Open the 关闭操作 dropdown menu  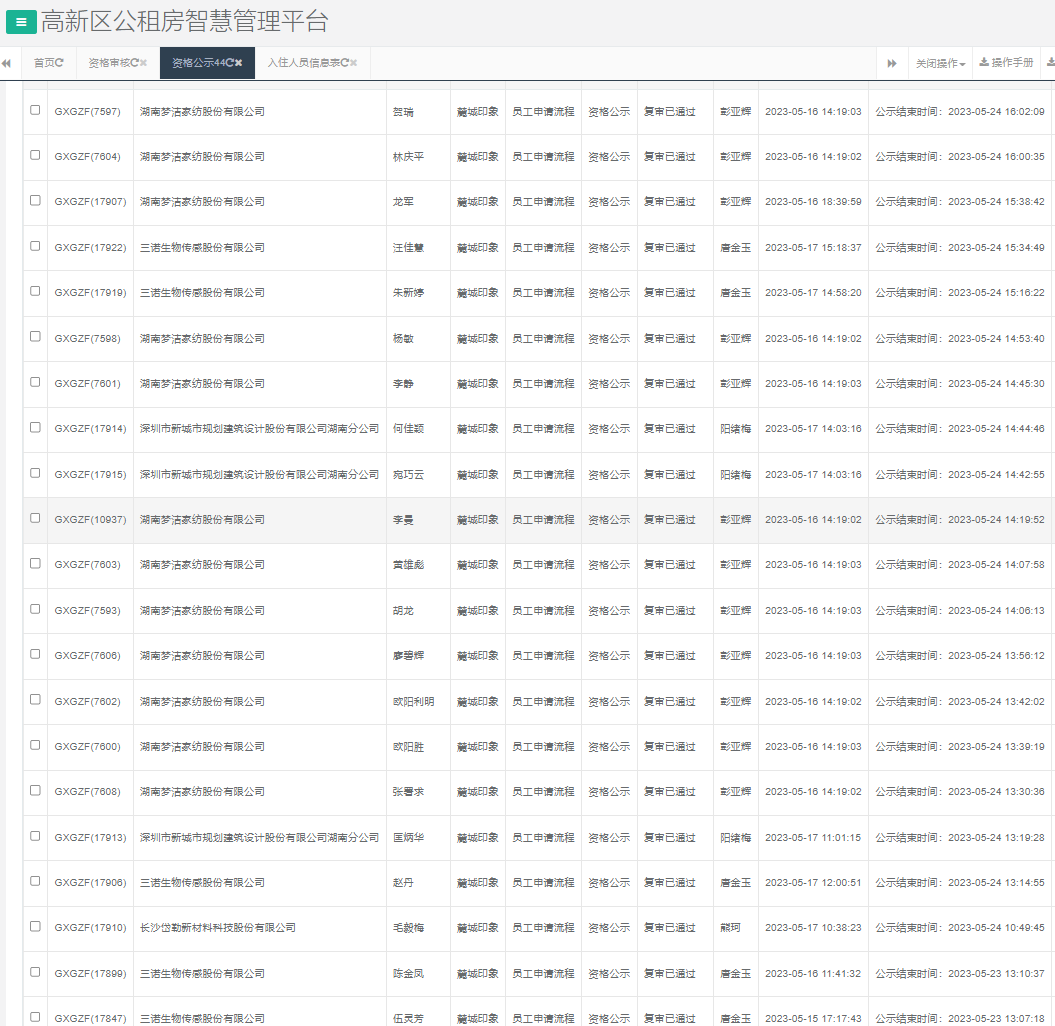(940, 63)
